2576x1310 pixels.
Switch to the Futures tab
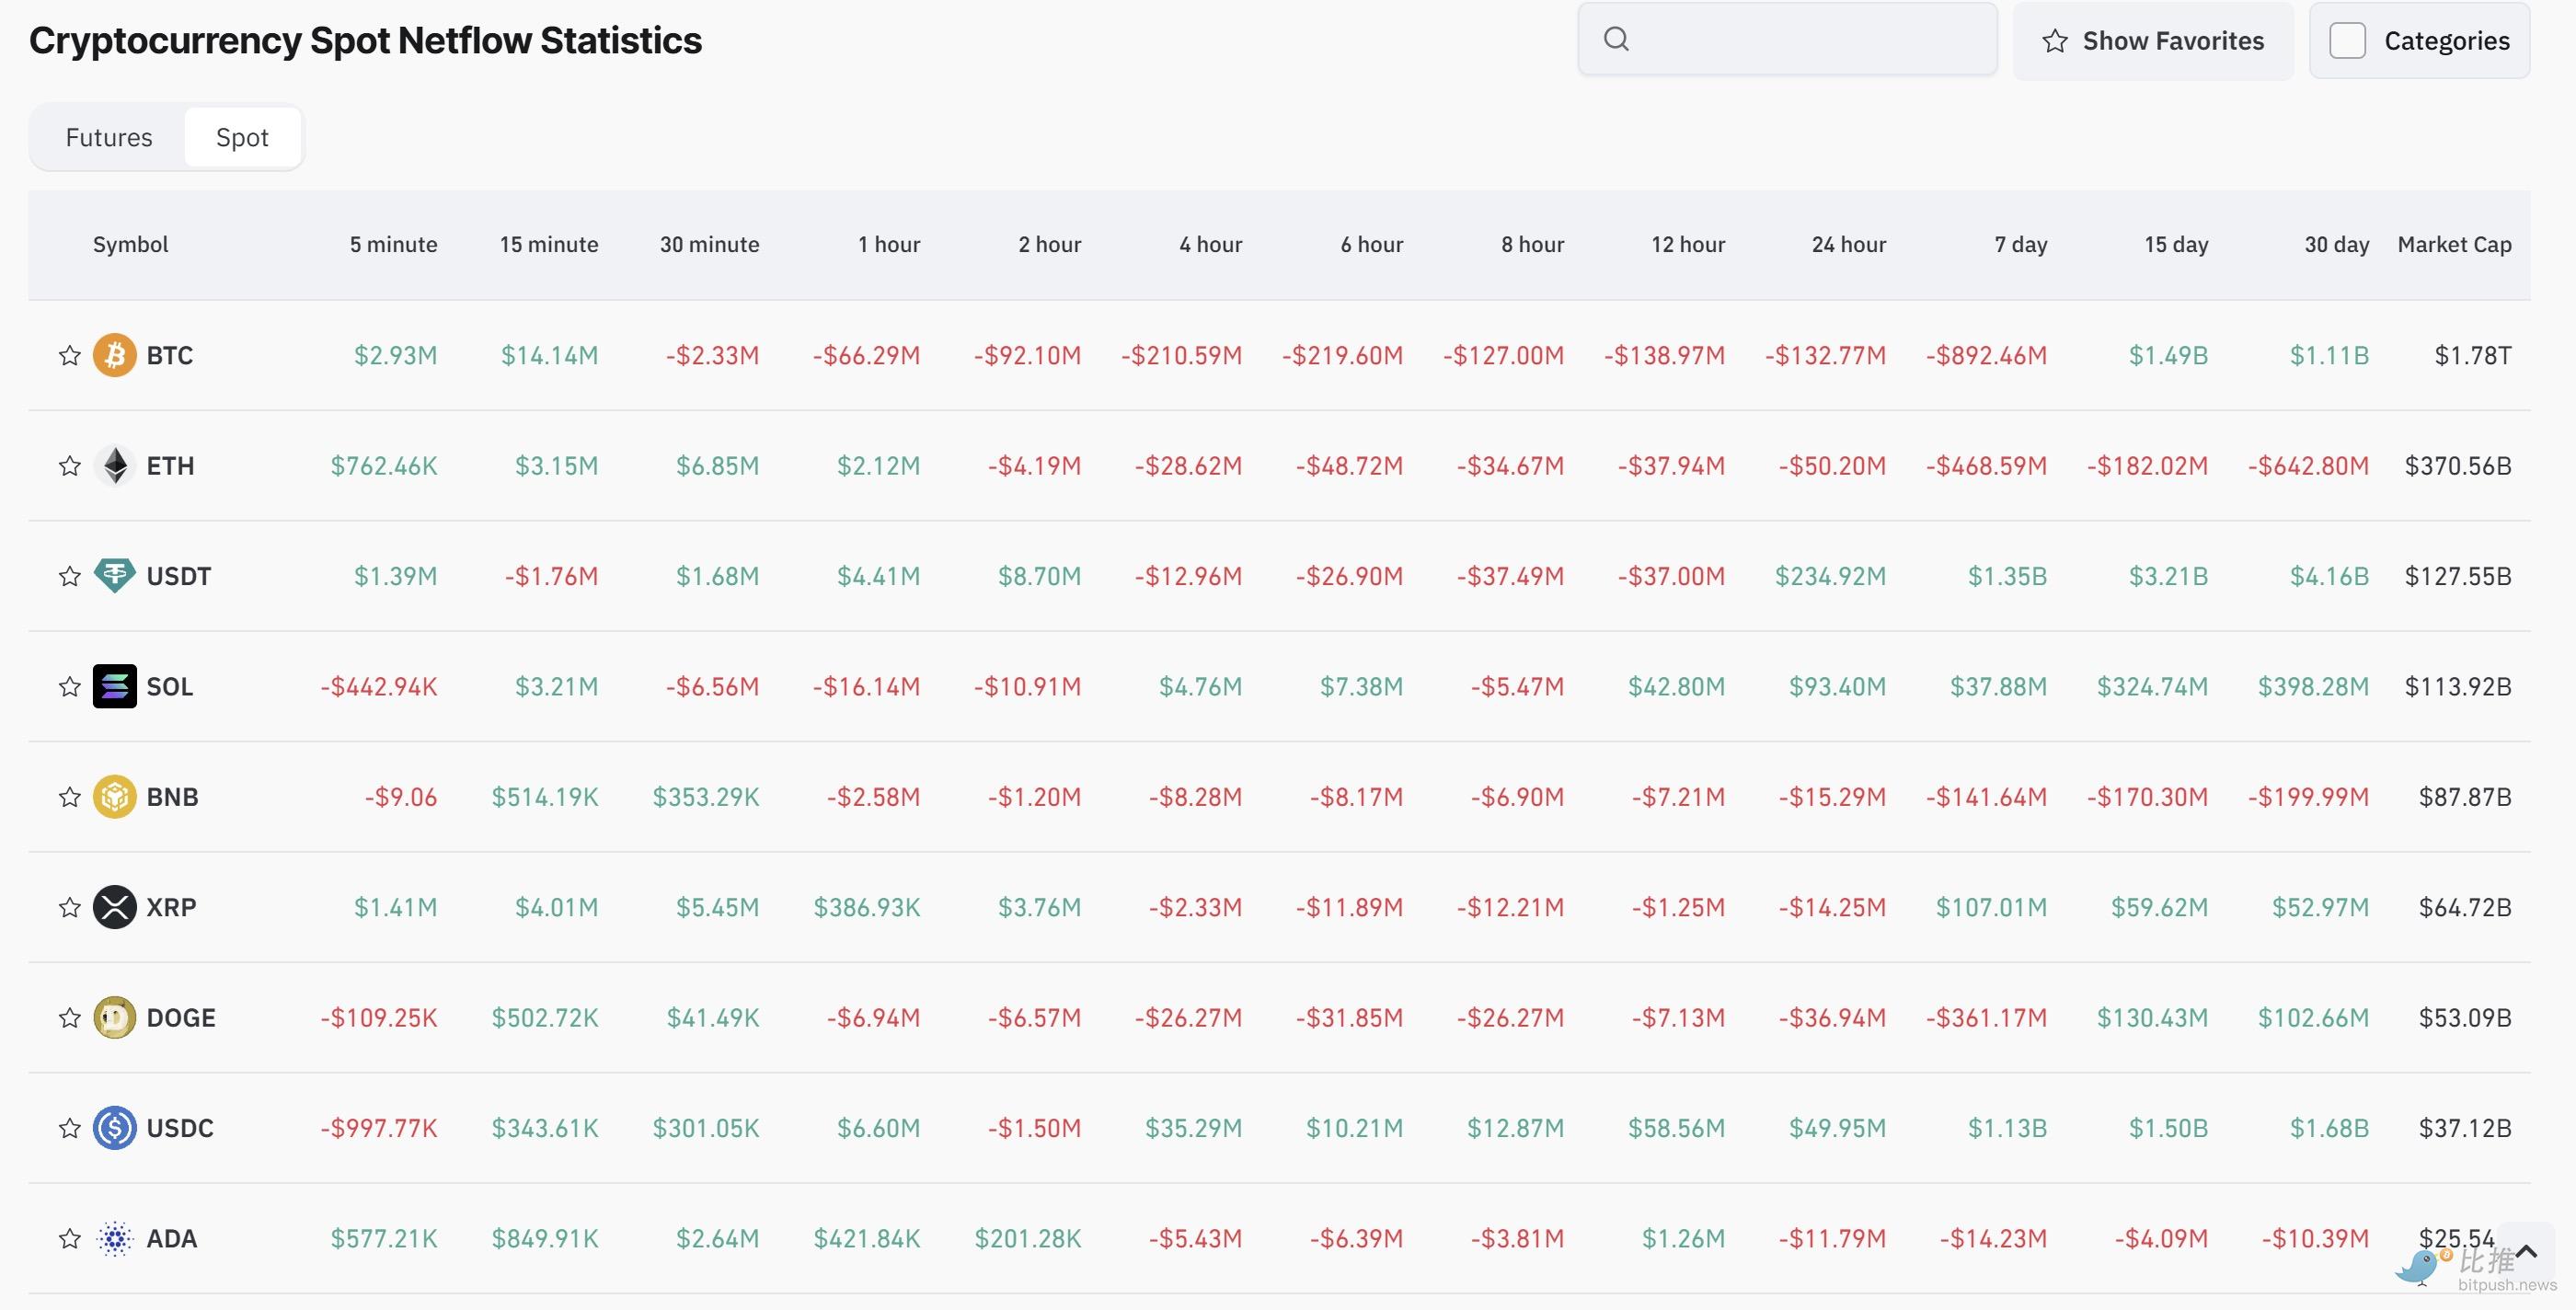click(x=109, y=137)
